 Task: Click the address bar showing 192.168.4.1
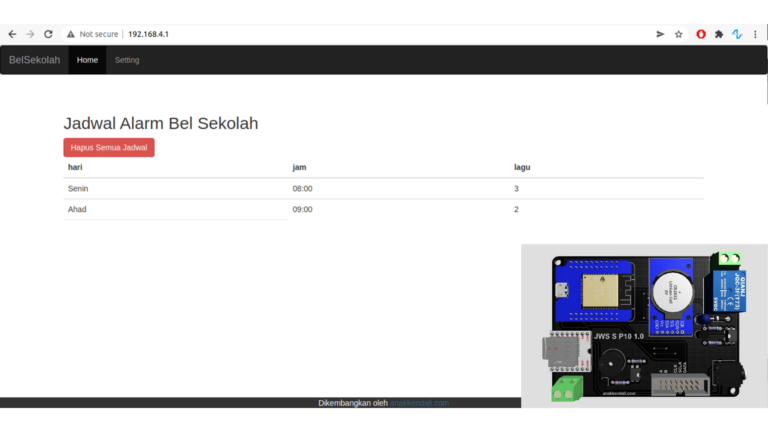(x=300, y=34)
